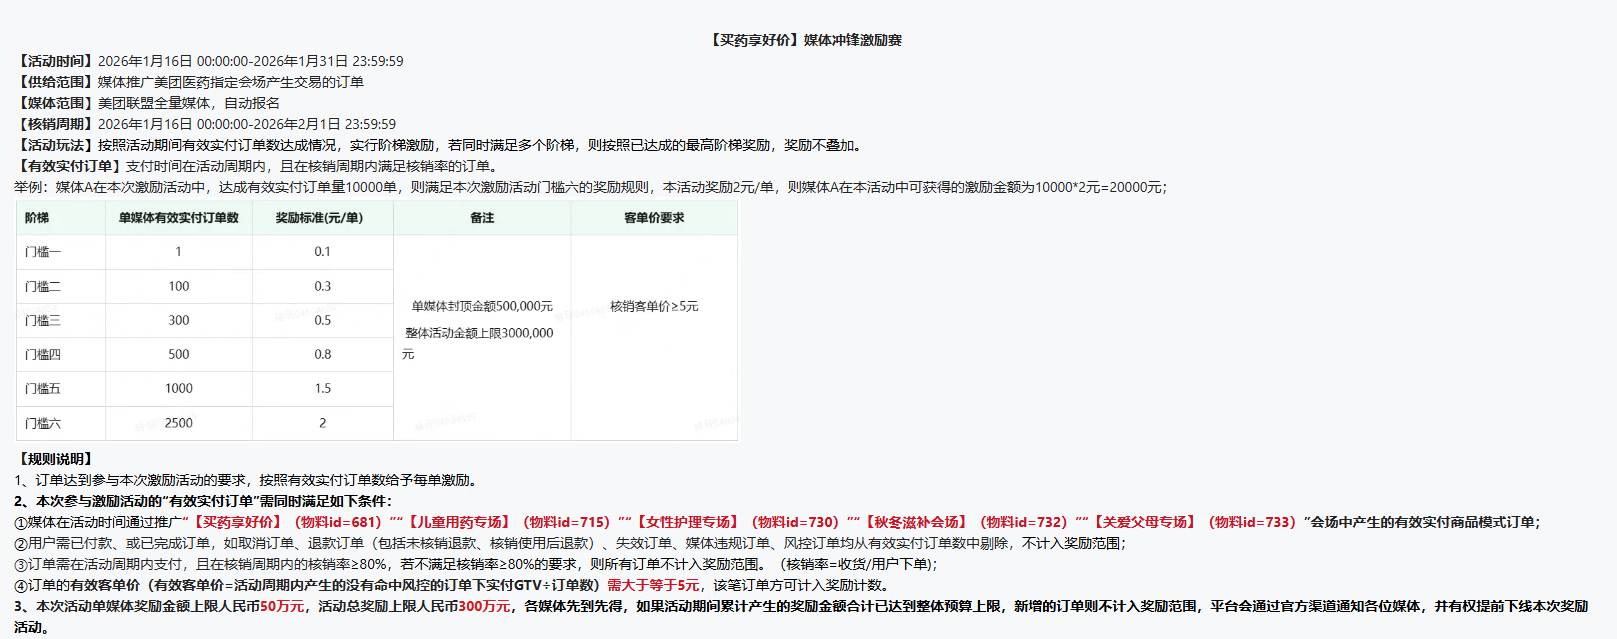Click the 核销客单价≥5元 cell text

pos(654,306)
